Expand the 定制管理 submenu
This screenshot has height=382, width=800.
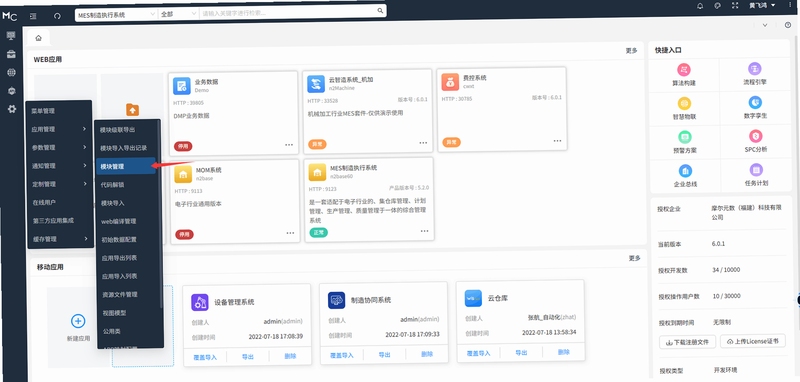59,184
